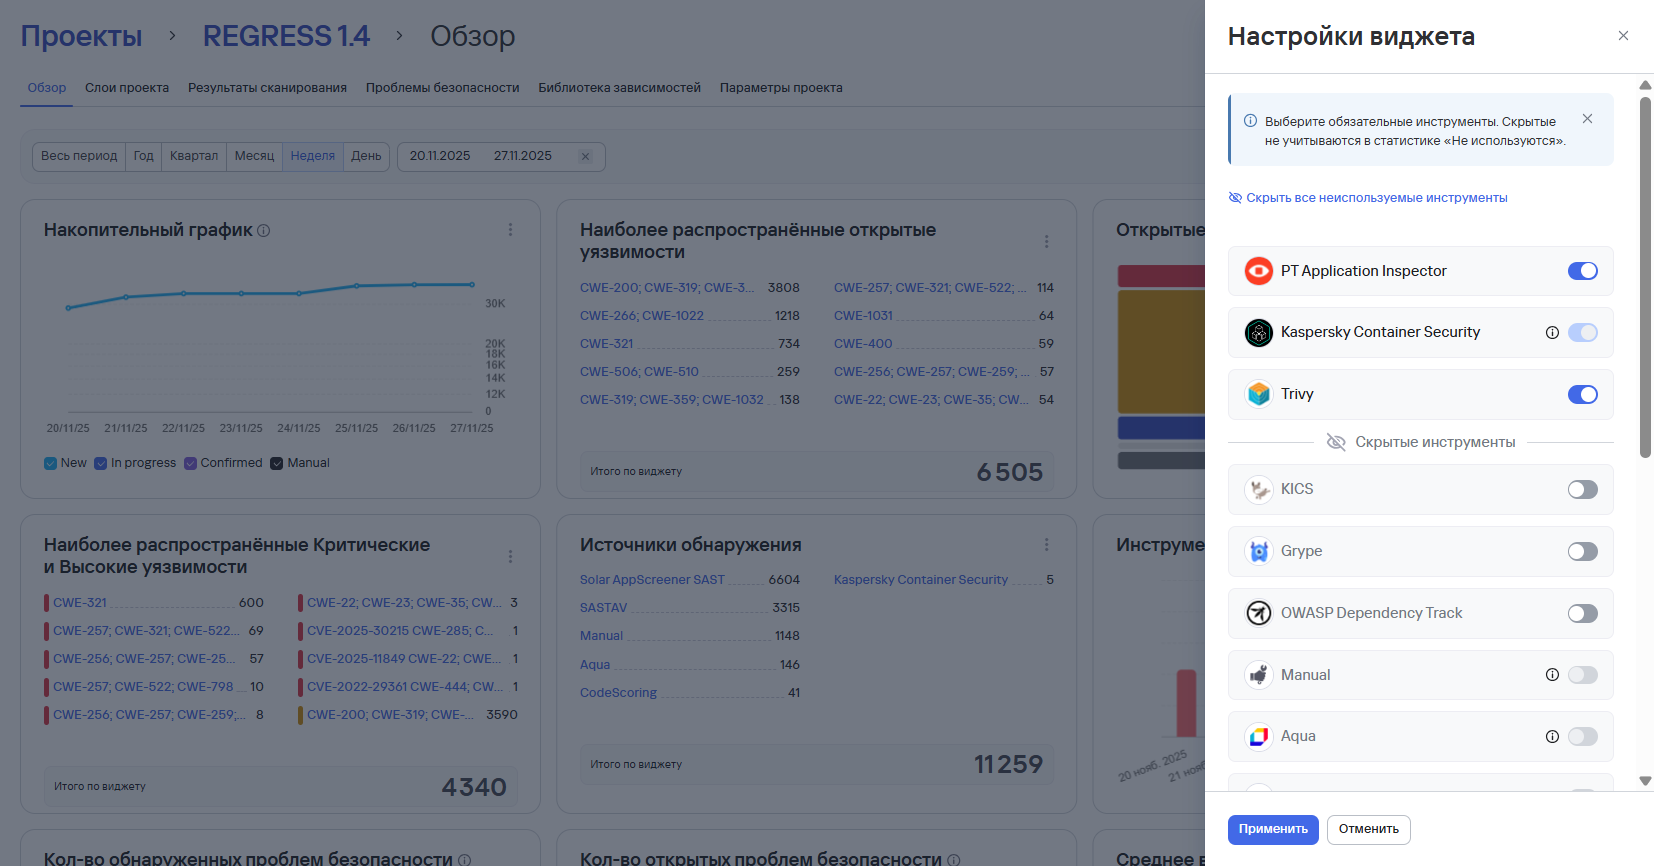Click the Kaspersky Container Security info icon
Image resolution: width=1654 pixels, height=866 pixels.
click(1552, 333)
